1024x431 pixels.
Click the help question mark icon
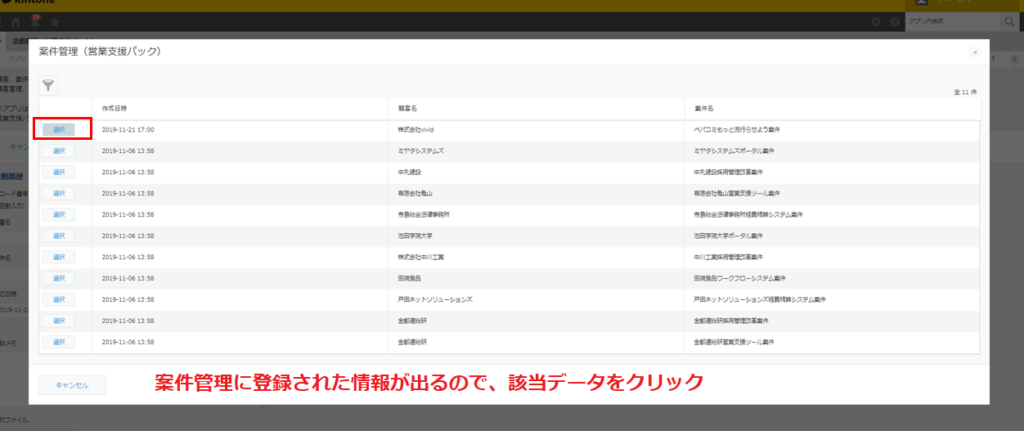[893, 22]
